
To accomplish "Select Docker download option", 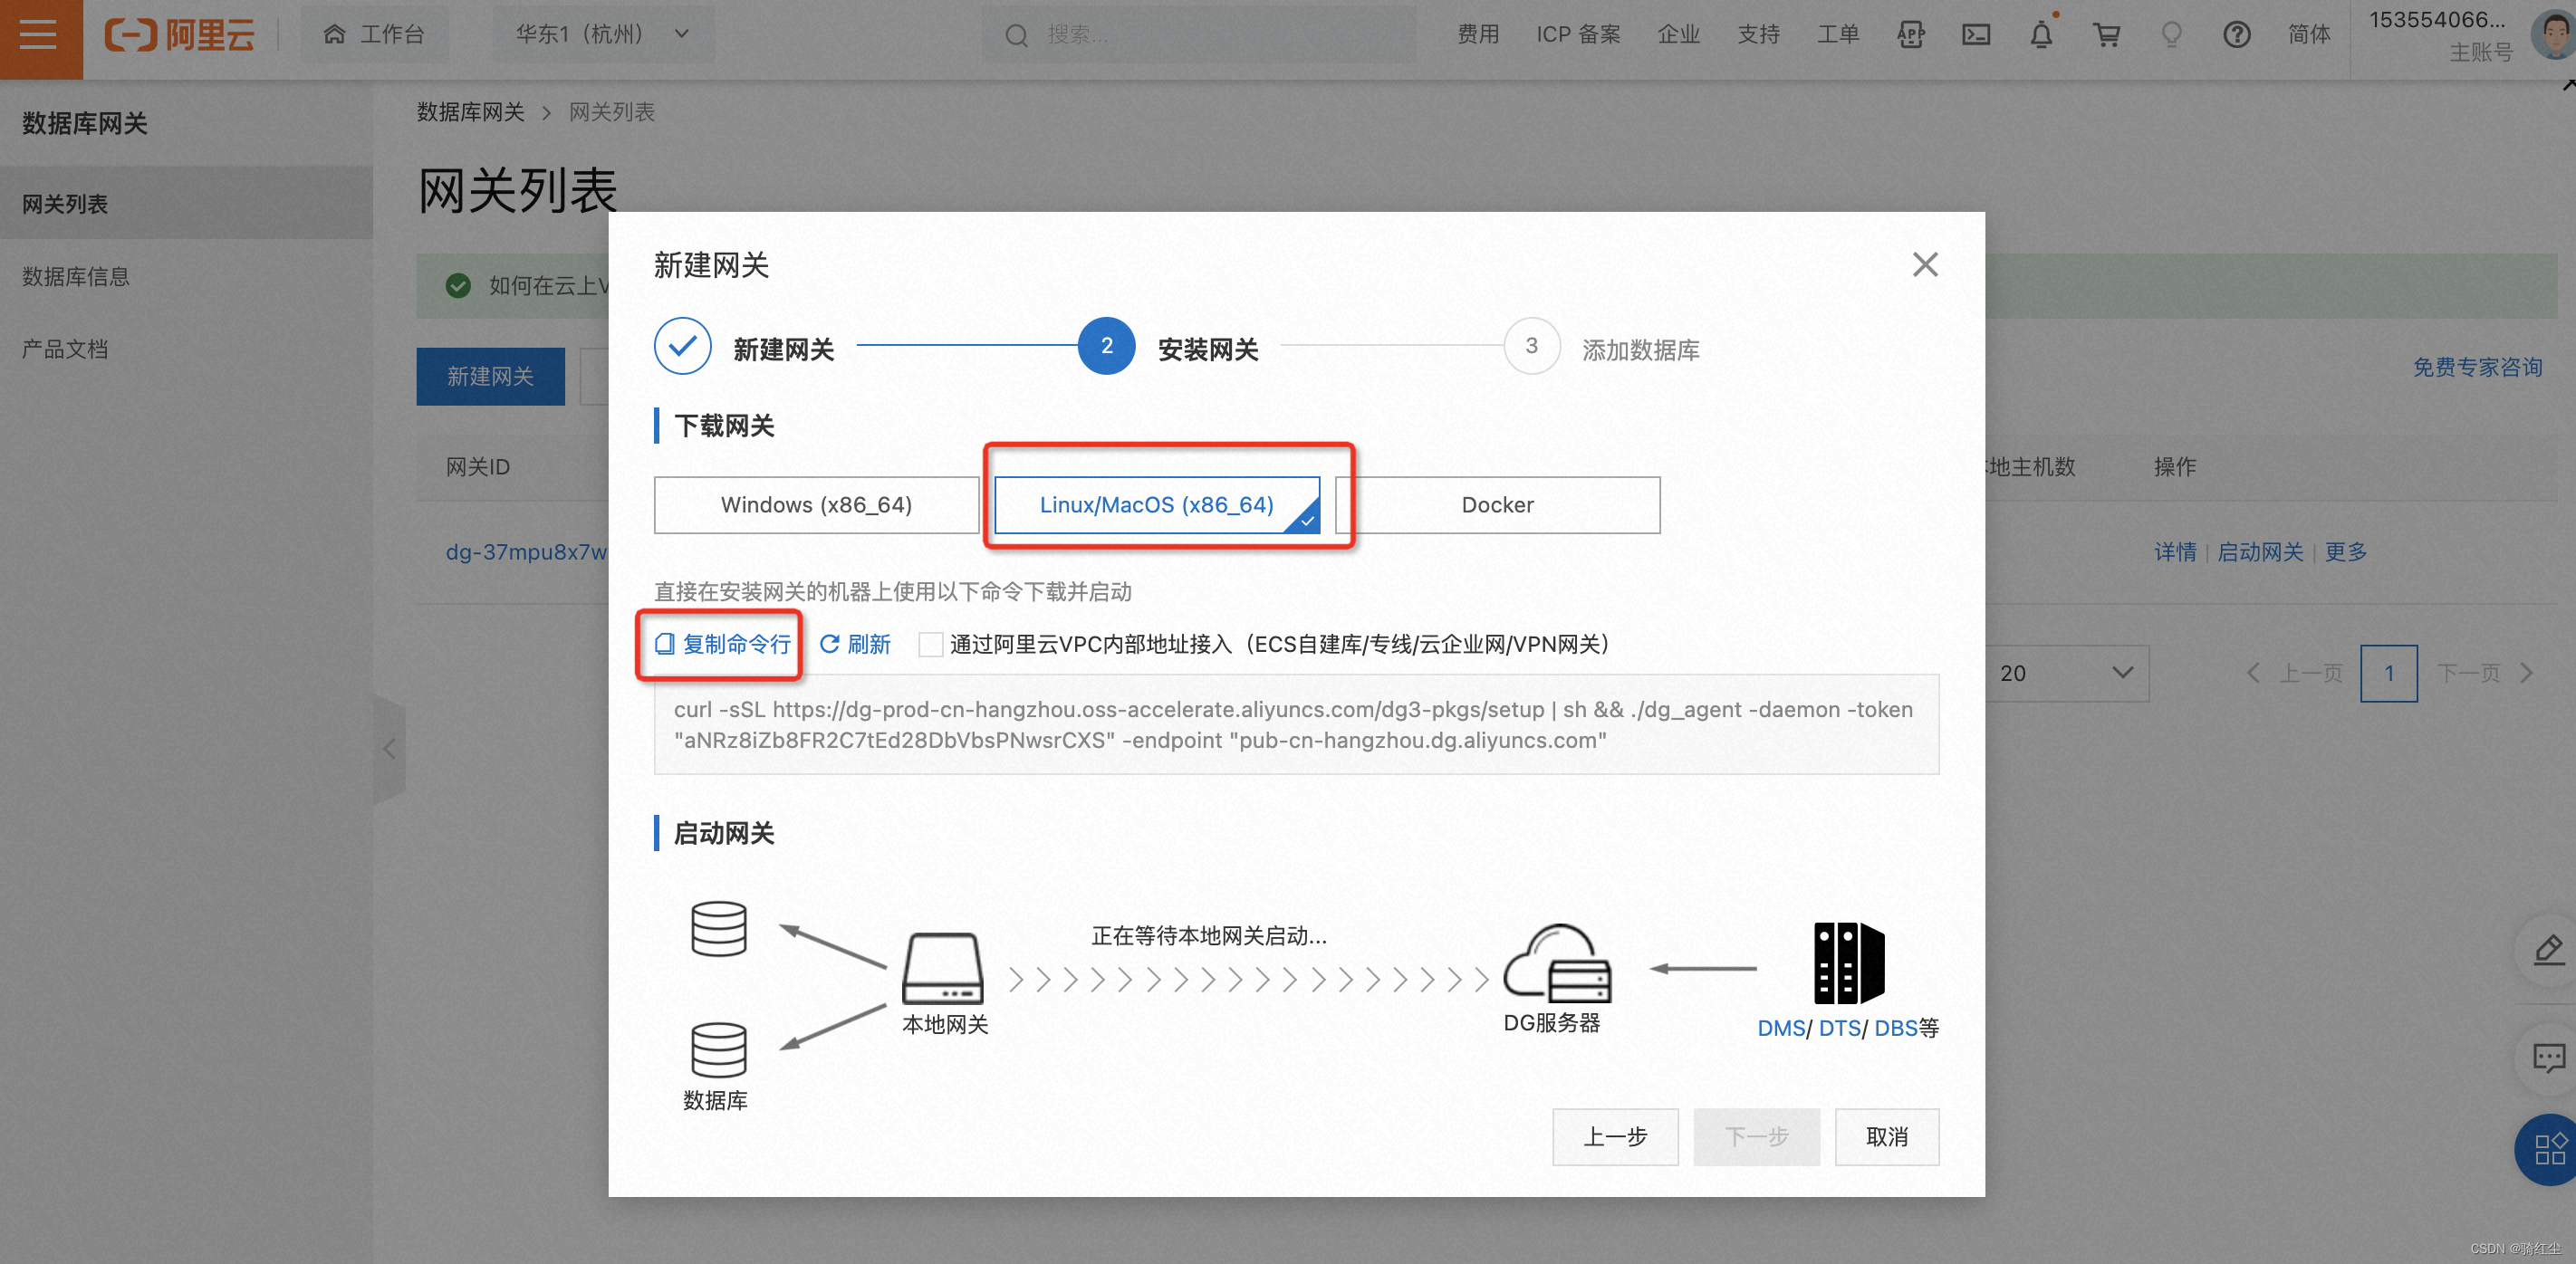I will click(1497, 505).
